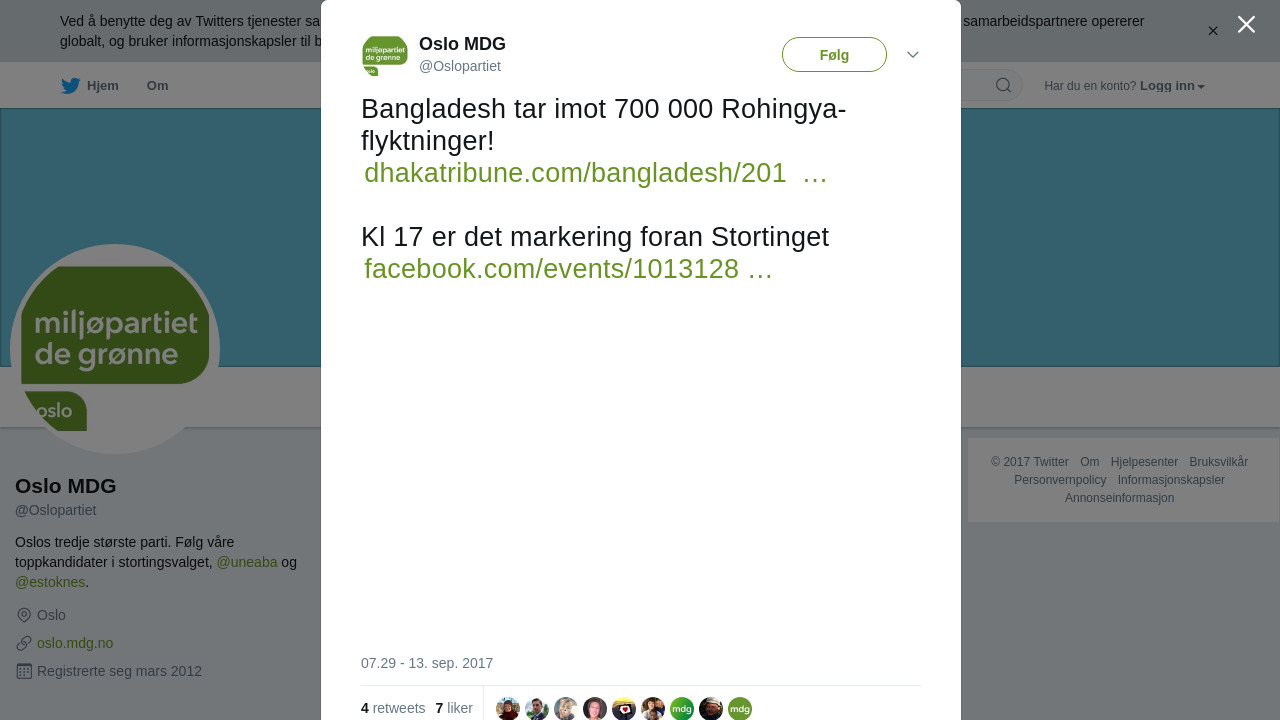Follow Oslo MDG with the Følg button

pyautogui.click(x=834, y=55)
